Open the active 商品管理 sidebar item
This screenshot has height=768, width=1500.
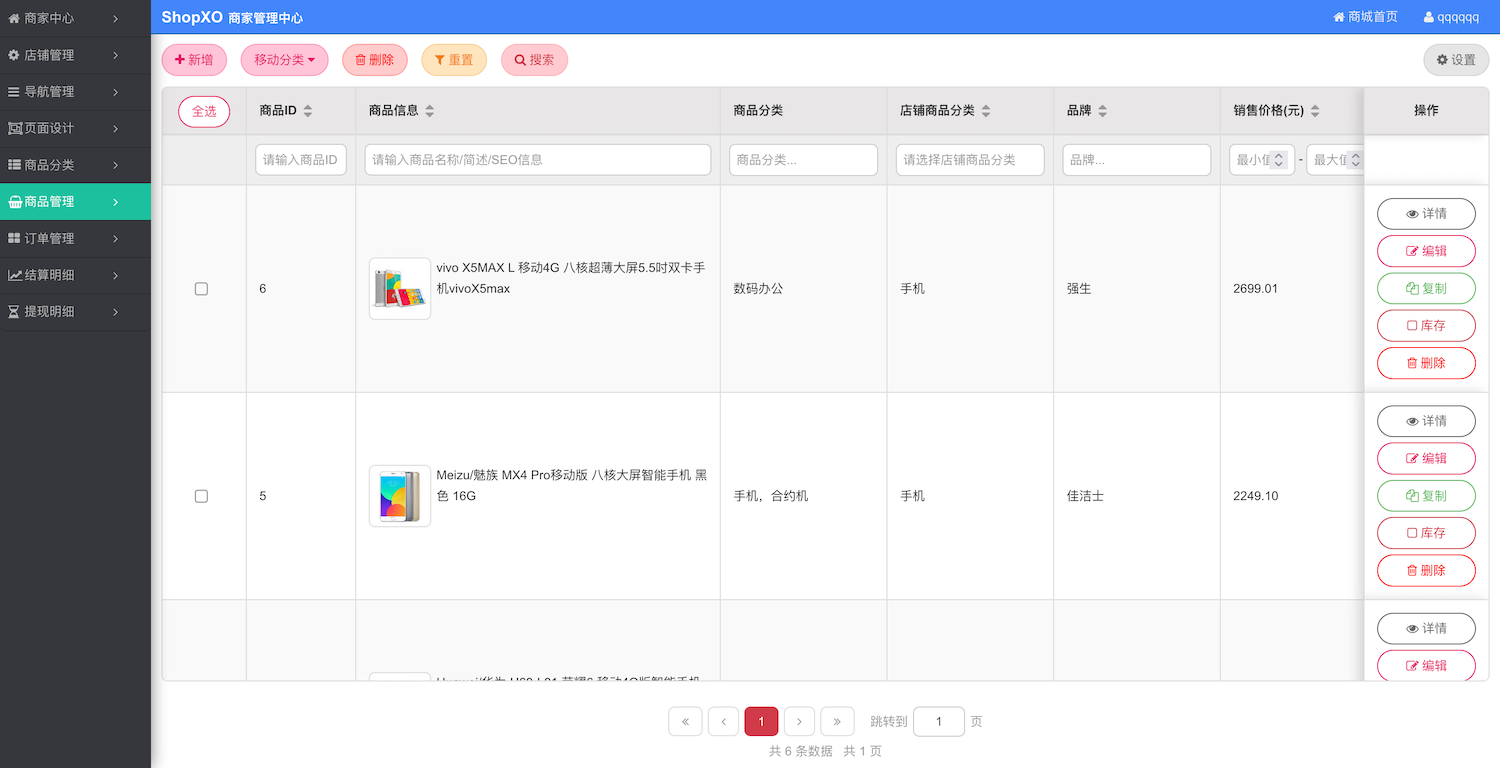click(75, 202)
